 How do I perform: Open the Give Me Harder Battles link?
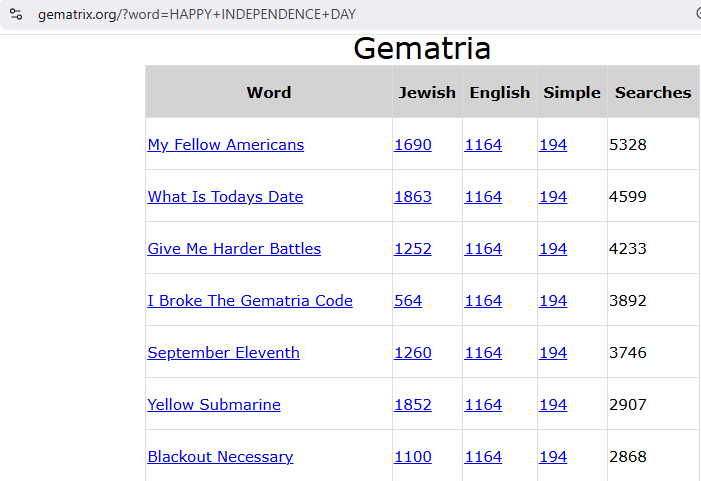(234, 249)
